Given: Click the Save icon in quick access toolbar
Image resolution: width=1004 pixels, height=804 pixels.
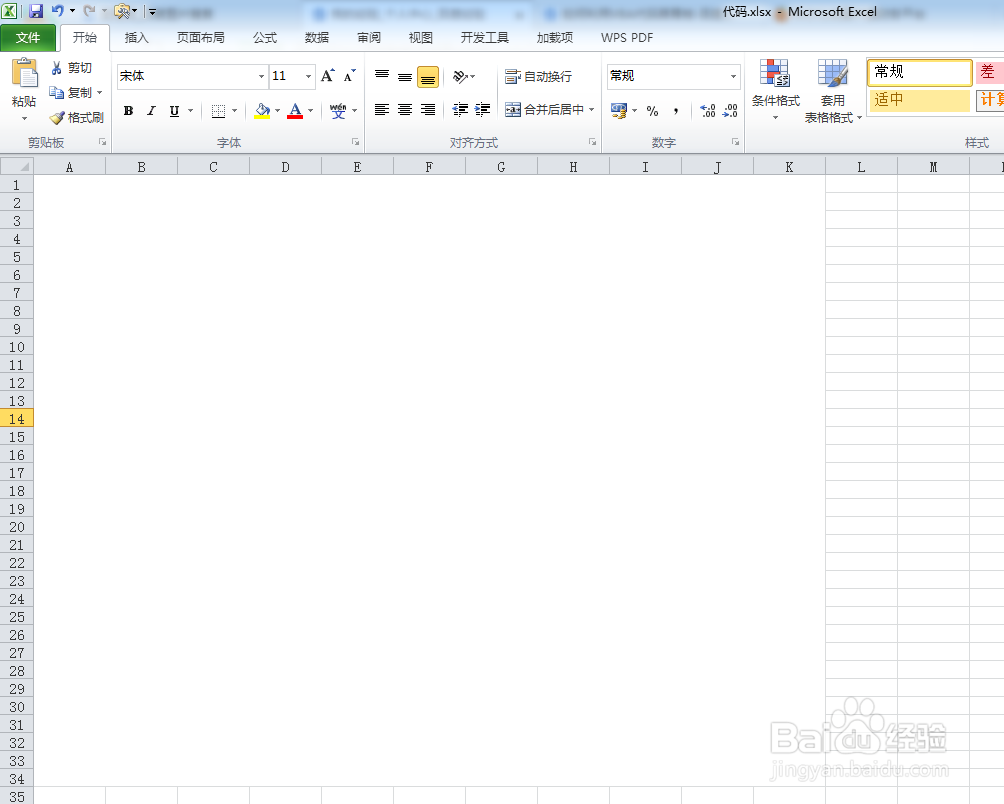Looking at the screenshot, I should (36, 11).
